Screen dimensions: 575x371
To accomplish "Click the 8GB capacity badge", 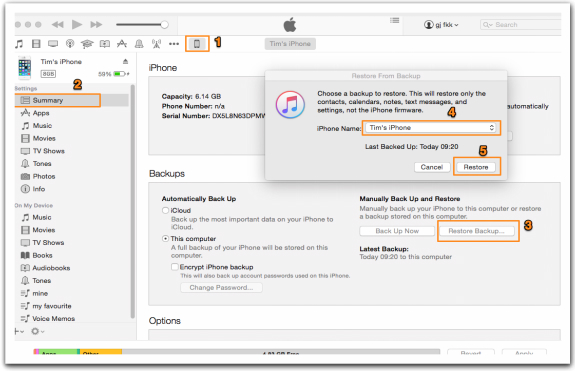I will point(48,74).
